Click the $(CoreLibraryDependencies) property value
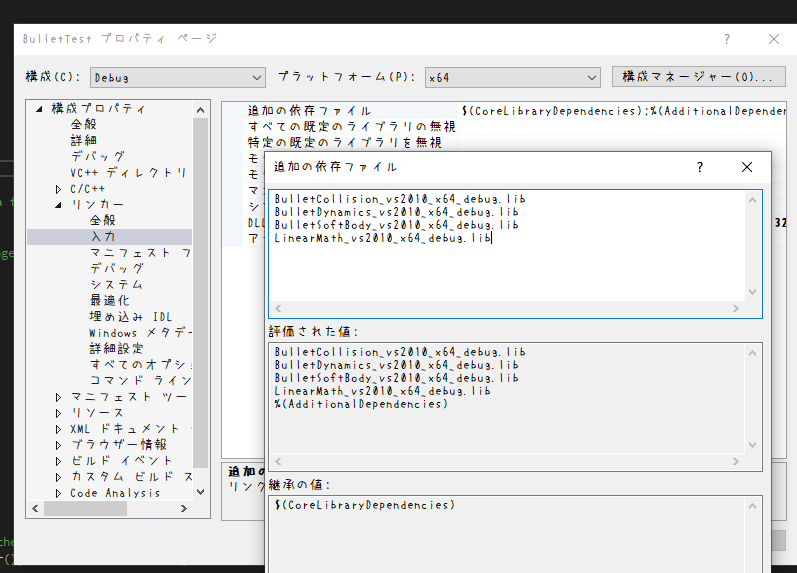 [623, 111]
